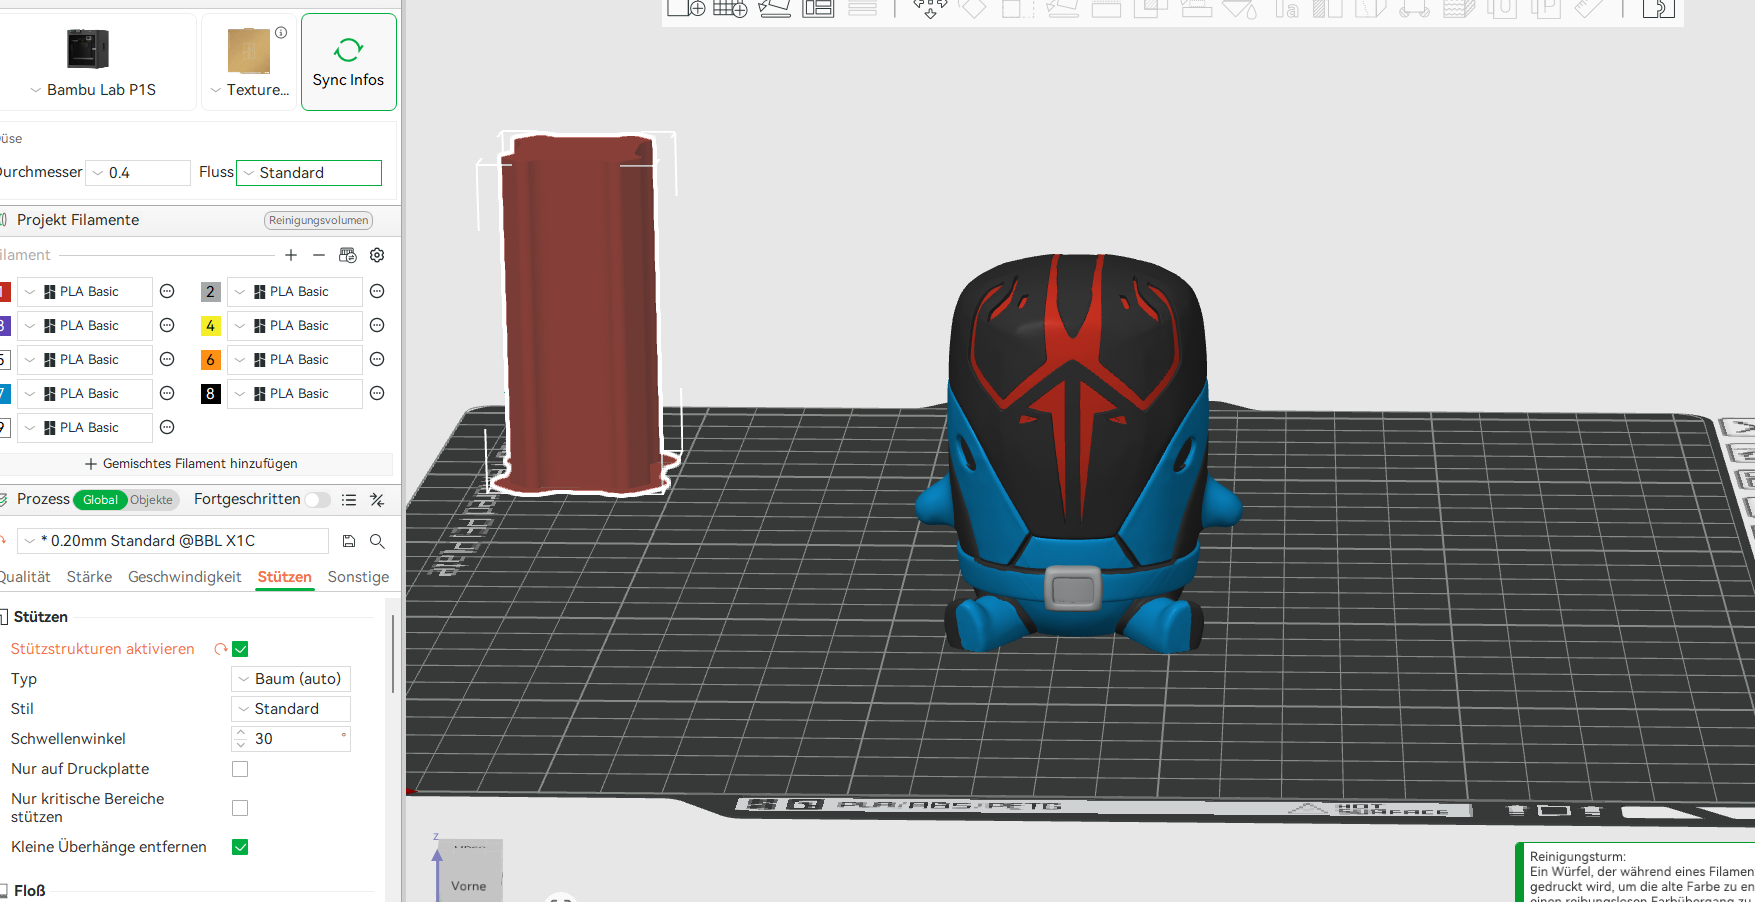The width and height of the screenshot is (1755, 902).
Task: Open more options for filament 1
Action: tap(167, 291)
